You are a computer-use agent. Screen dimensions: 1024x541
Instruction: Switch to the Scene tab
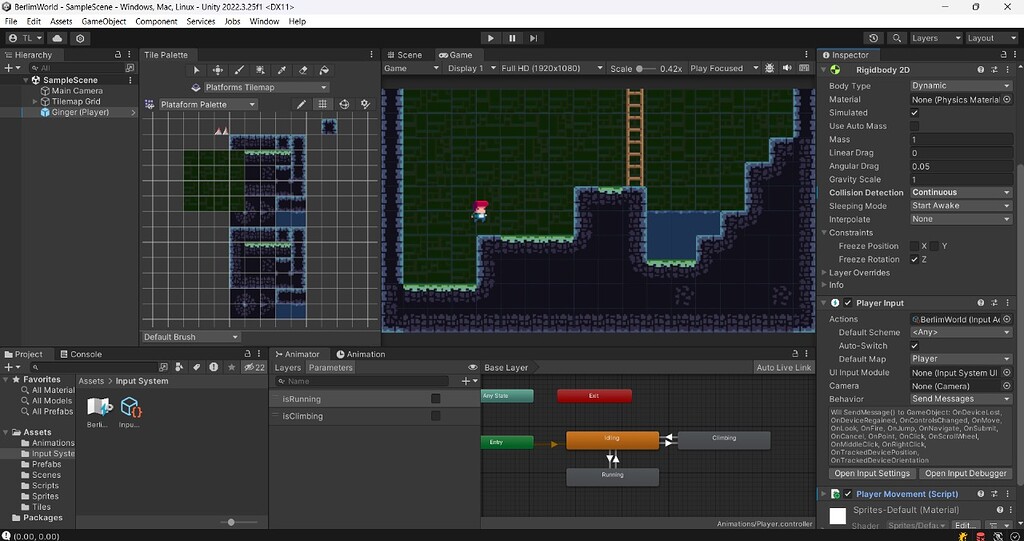tap(404, 55)
